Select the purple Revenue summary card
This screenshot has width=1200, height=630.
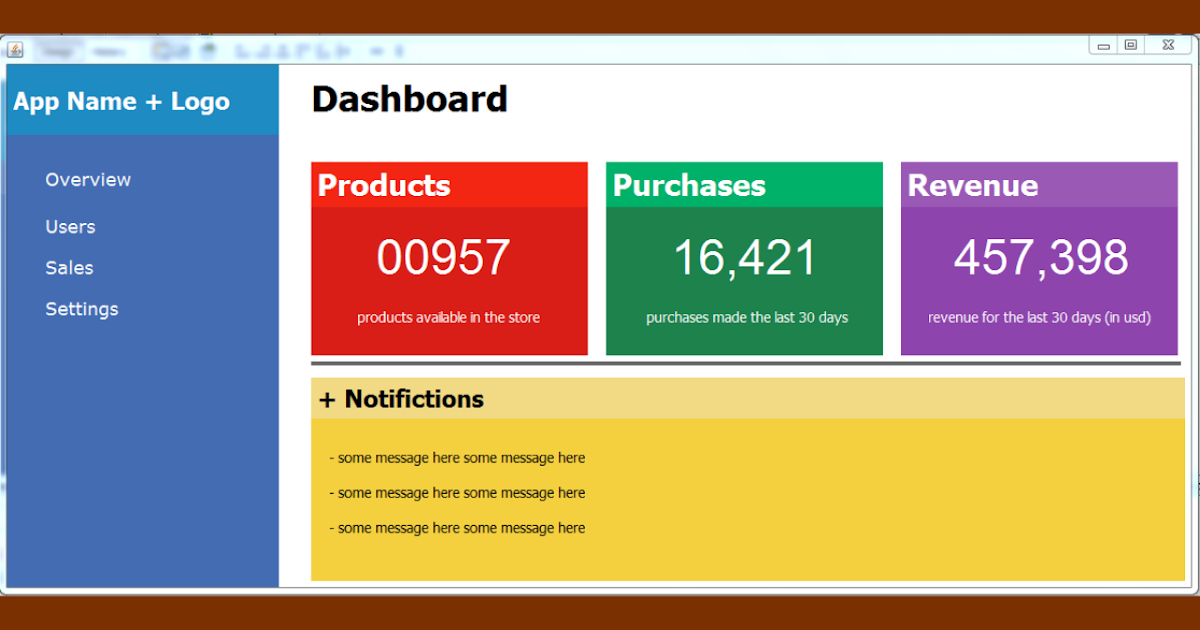[1039, 258]
